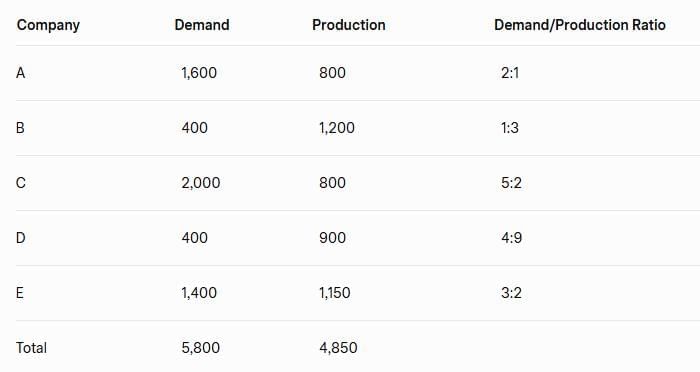Select Company B row label
Image resolution: width=700 pixels, height=372 pixels.
[x=20, y=128]
